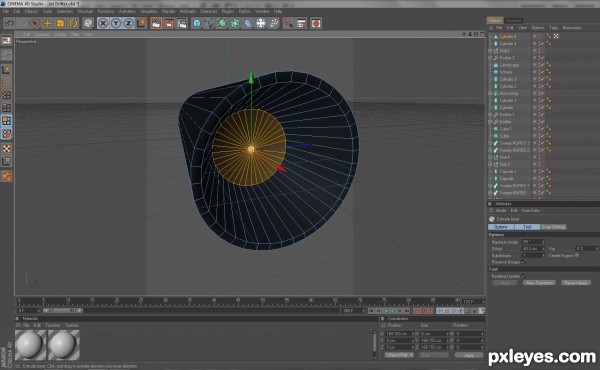
Task: Click the orange sphere icon in left sidebar
Action: click(x=7, y=176)
